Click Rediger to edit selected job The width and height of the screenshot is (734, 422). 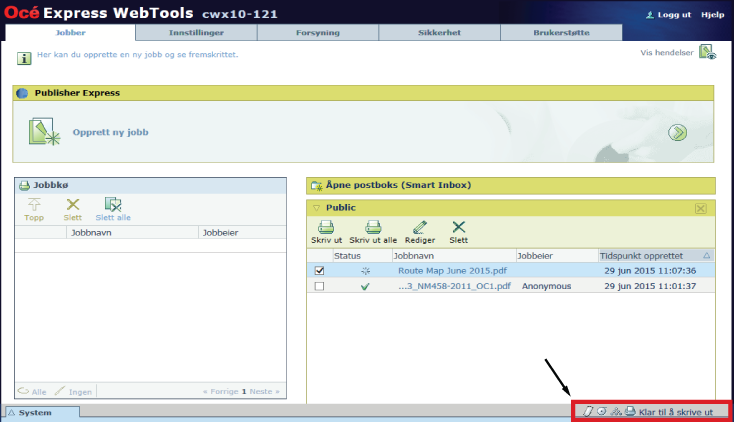click(x=420, y=232)
